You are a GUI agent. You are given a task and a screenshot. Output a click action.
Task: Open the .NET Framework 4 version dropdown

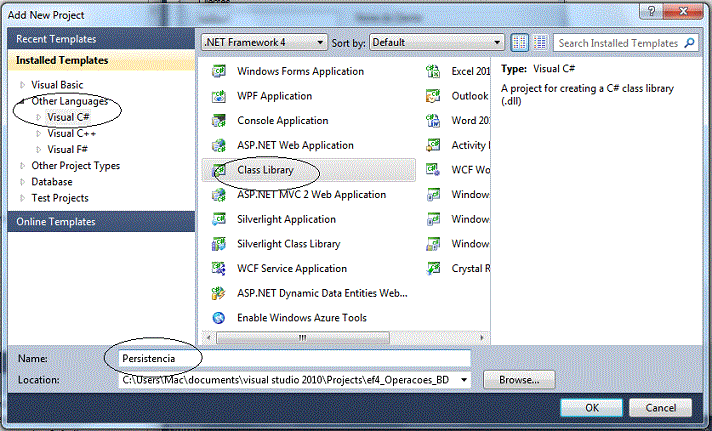click(x=264, y=43)
